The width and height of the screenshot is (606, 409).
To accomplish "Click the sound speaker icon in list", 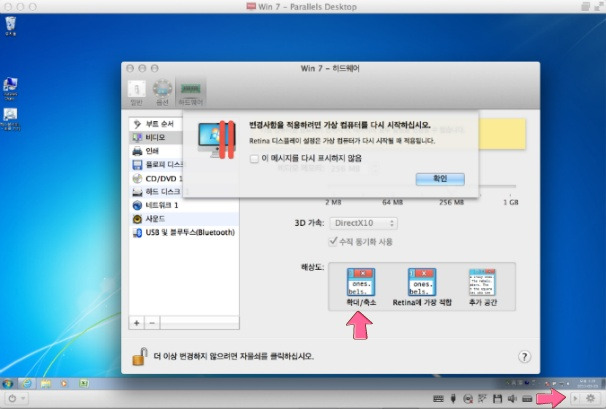I will [137, 219].
